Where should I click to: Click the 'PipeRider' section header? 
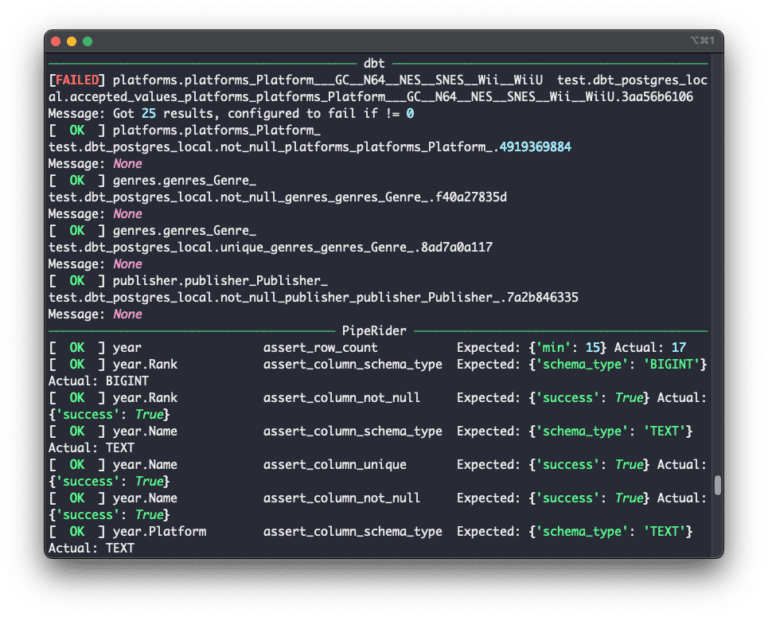(374, 331)
